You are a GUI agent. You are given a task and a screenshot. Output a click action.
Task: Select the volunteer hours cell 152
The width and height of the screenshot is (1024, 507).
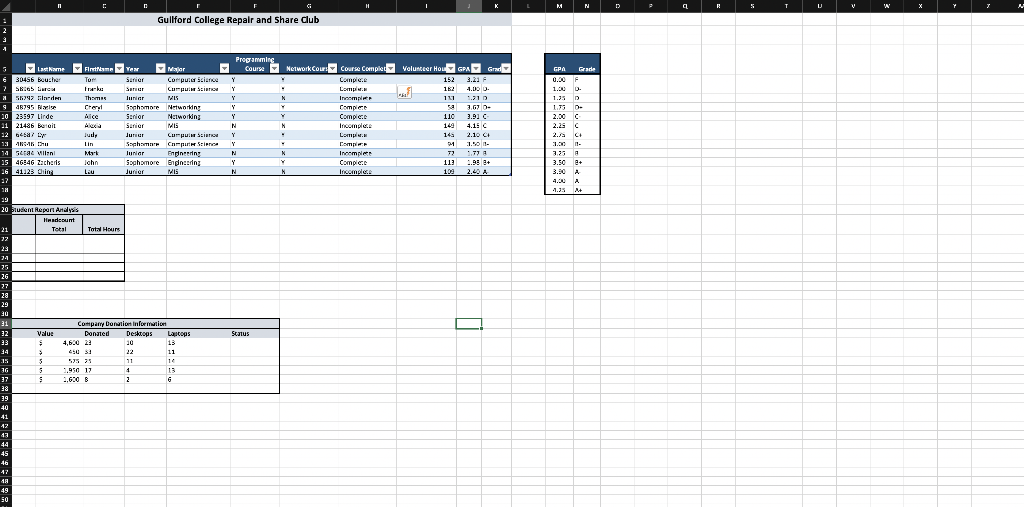coord(426,79)
